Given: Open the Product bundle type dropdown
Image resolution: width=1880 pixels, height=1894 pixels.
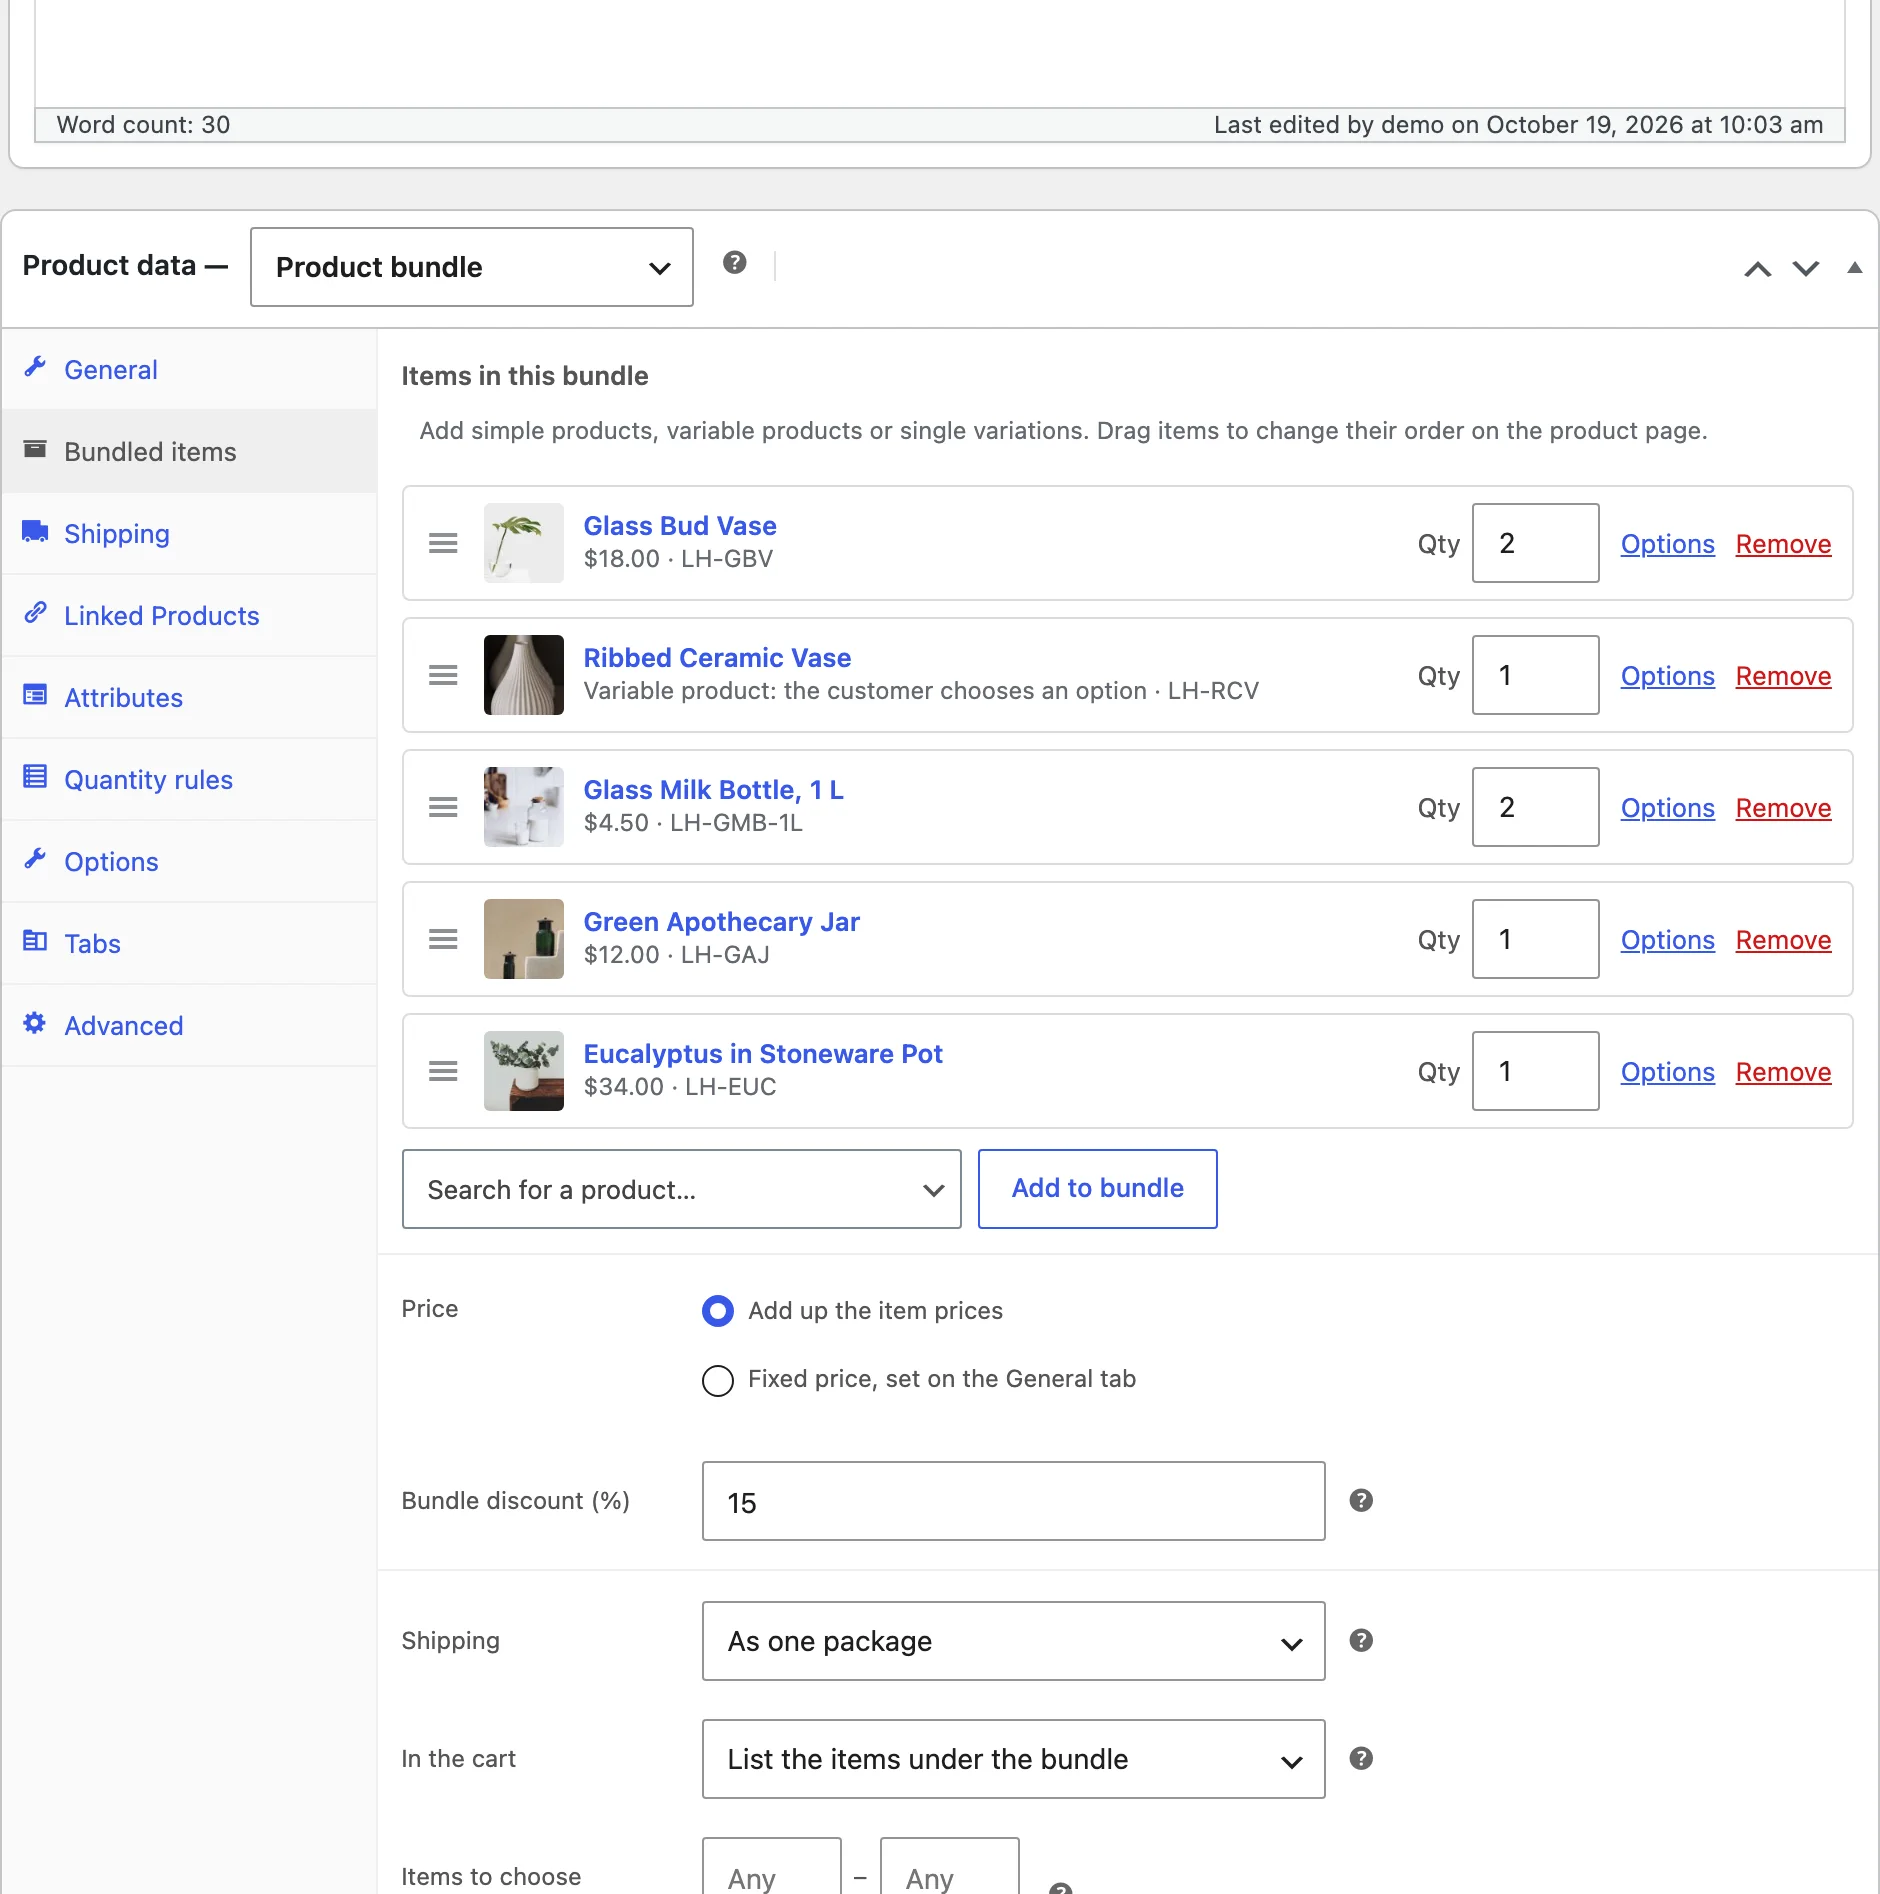Looking at the screenshot, I should 472,267.
